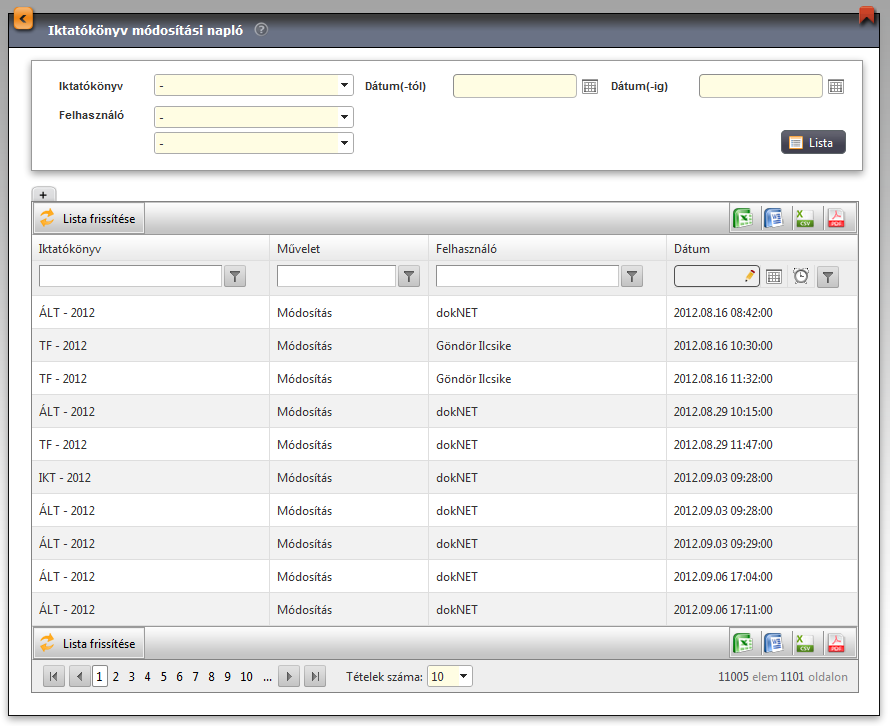Screen dimensions: 890x726
Task: Go to page 2
Action: coord(116,677)
